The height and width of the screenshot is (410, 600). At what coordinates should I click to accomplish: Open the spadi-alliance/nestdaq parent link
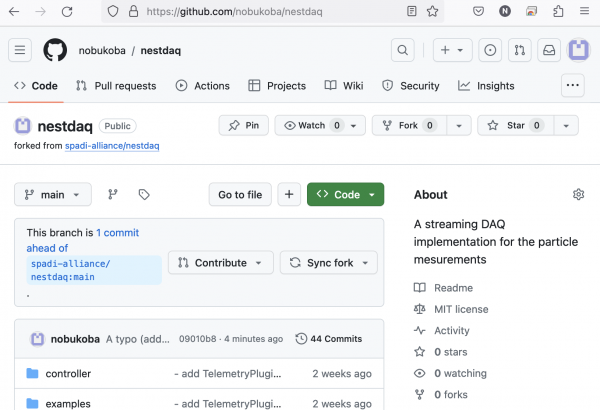112,146
